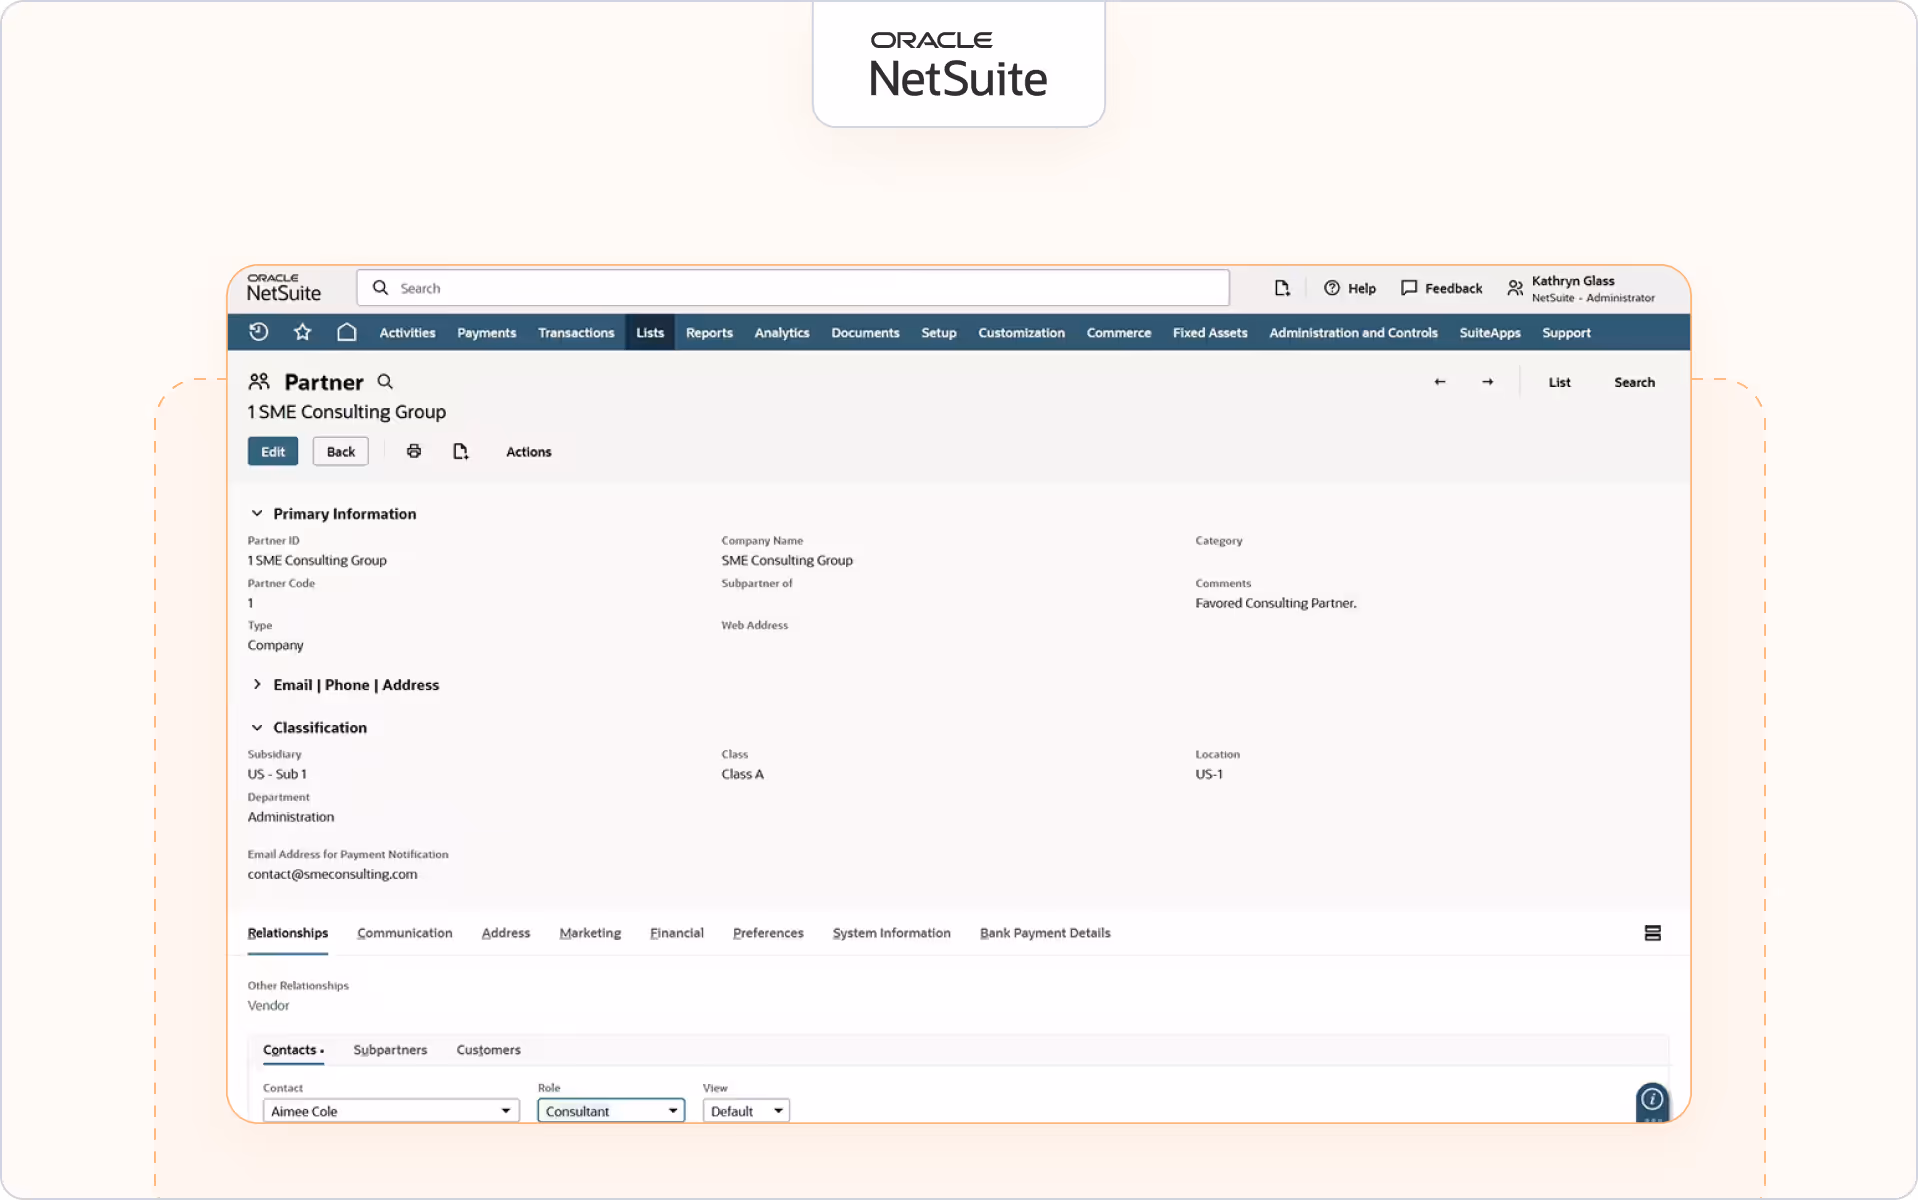Open the Lists menu
Image resolution: width=1918 pixels, height=1200 pixels.
[650, 333]
